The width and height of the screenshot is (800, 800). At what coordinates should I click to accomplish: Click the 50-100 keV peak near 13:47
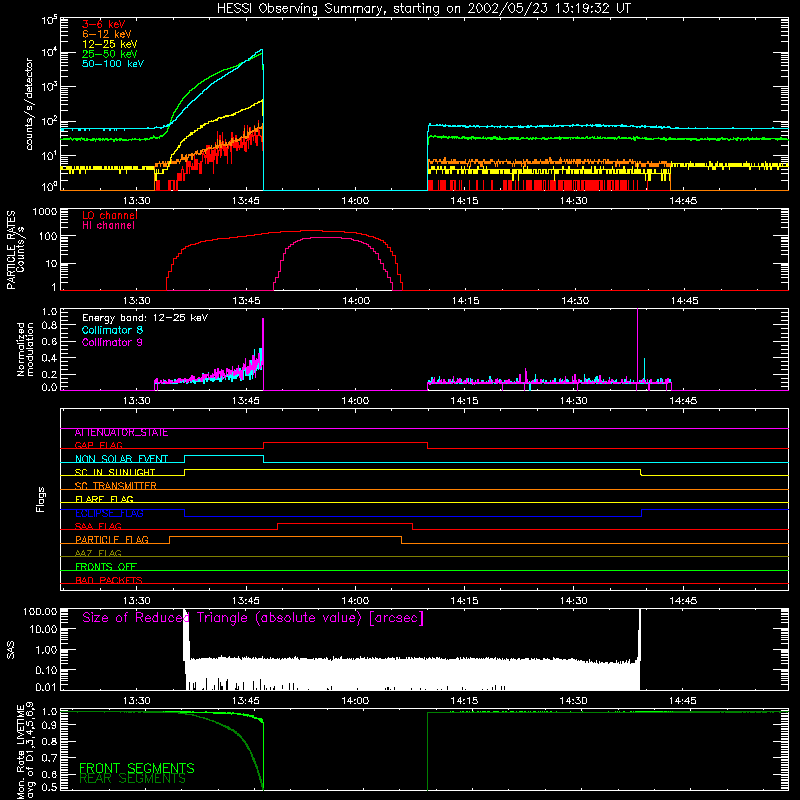click(262, 50)
